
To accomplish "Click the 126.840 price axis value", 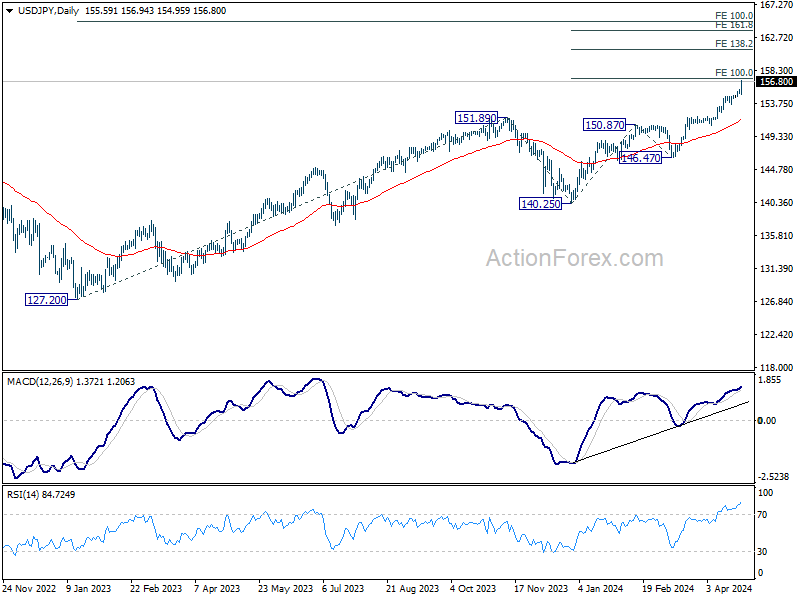I will click(777, 302).
